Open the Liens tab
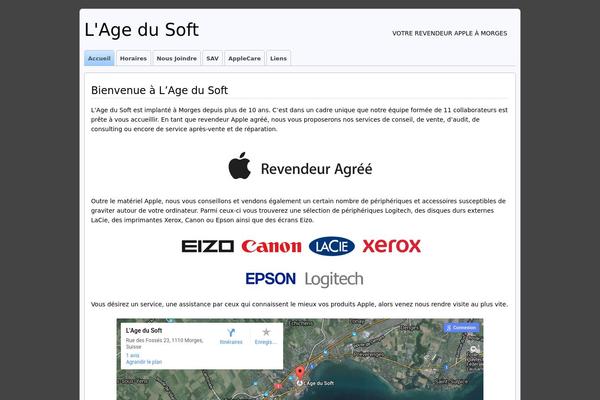Viewport: 600px width, 400px height. tap(278, 58)
